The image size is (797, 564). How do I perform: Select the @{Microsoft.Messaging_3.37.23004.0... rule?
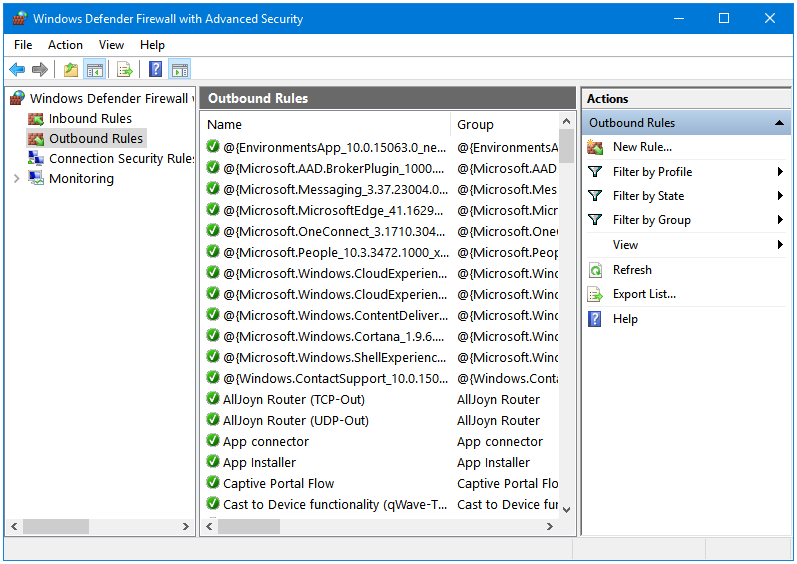pos(335,190)
